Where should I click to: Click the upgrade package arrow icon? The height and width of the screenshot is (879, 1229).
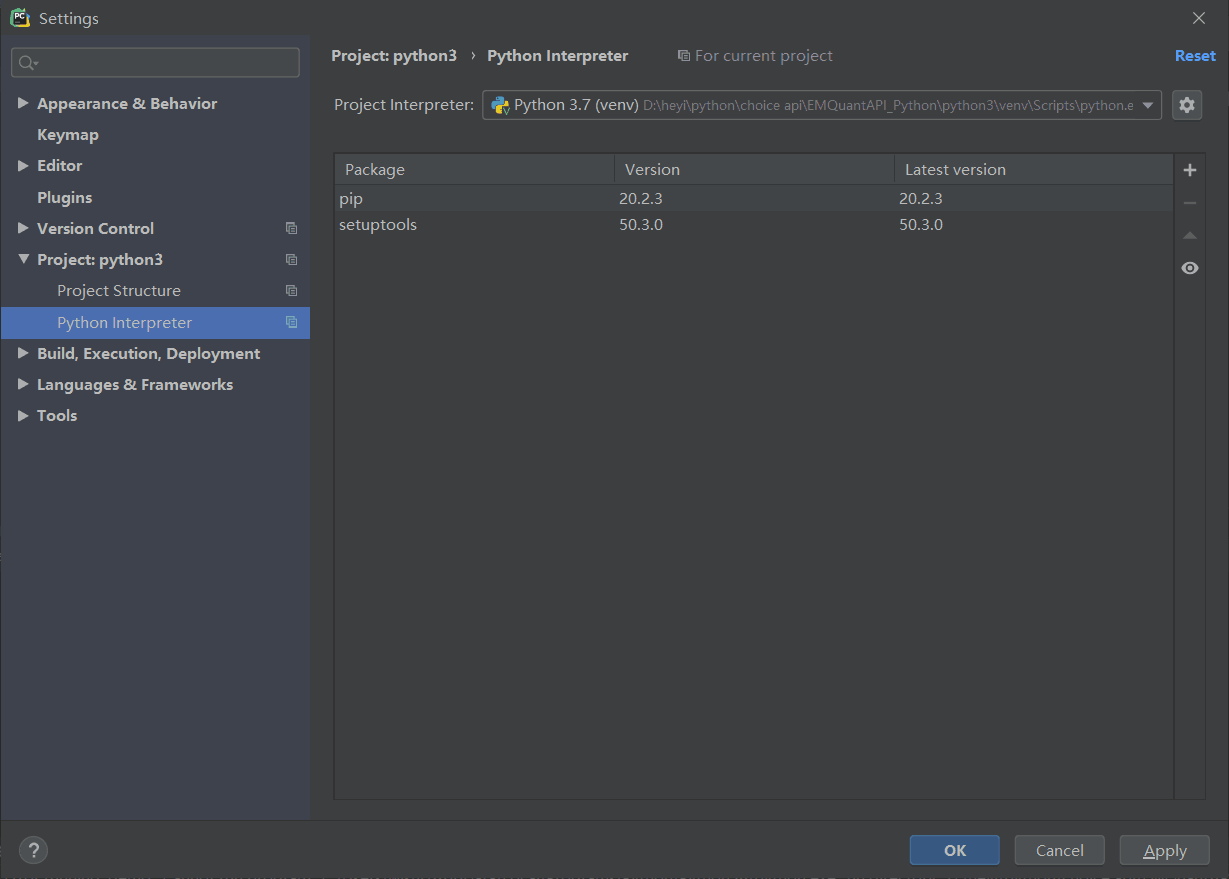pos(1189,236)
